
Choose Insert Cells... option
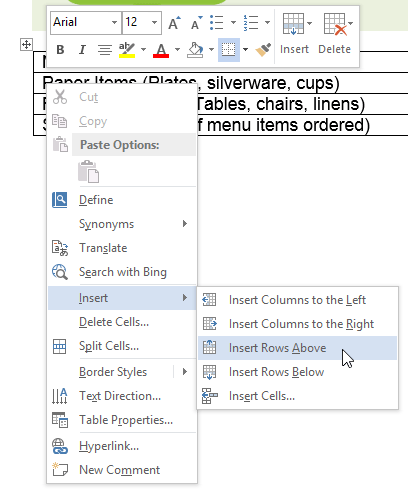(x=297, y=396)
